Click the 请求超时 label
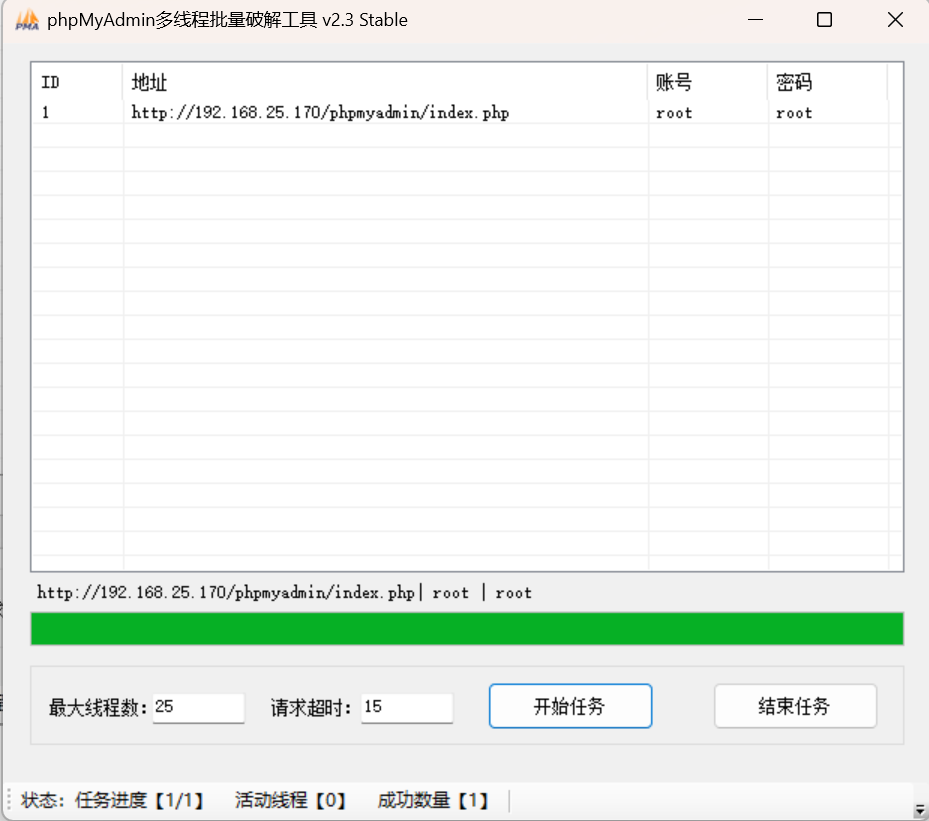929x821 pixels. pos(311,708)
